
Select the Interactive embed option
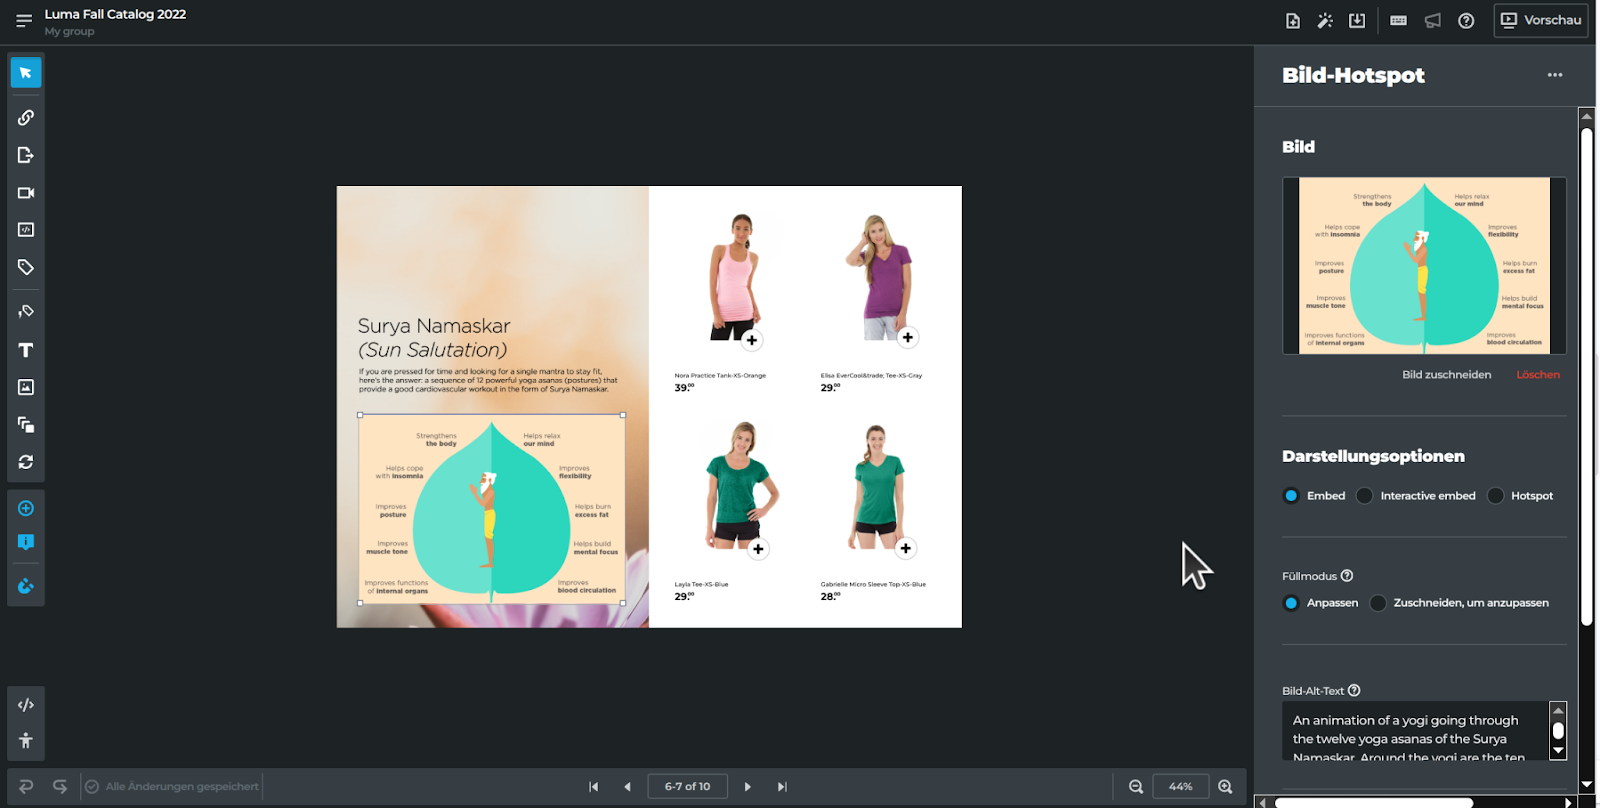[x=1365, y=496]
